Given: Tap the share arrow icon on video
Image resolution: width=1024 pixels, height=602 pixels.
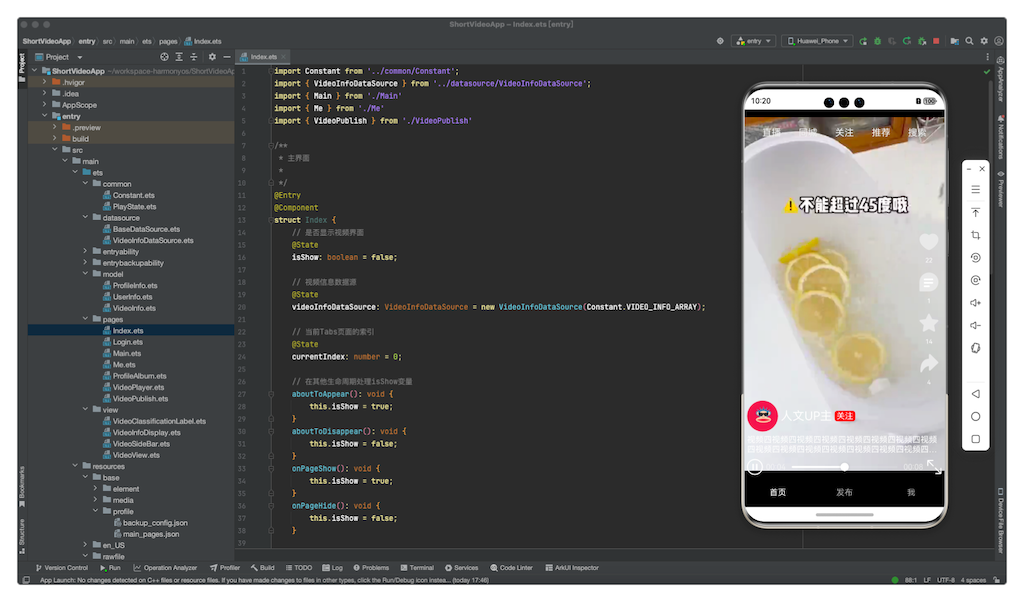Looking at the screenshot, I should (929, 363).
